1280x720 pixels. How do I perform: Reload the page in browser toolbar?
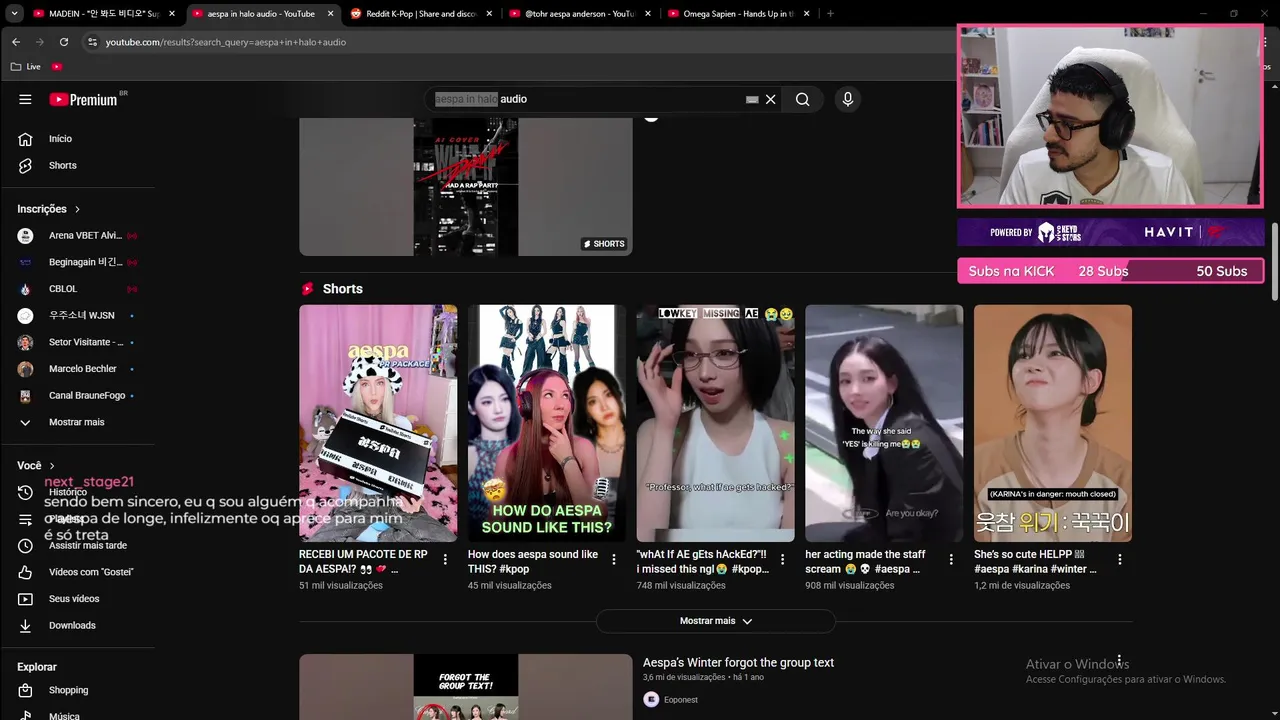(x=64, y=42)
